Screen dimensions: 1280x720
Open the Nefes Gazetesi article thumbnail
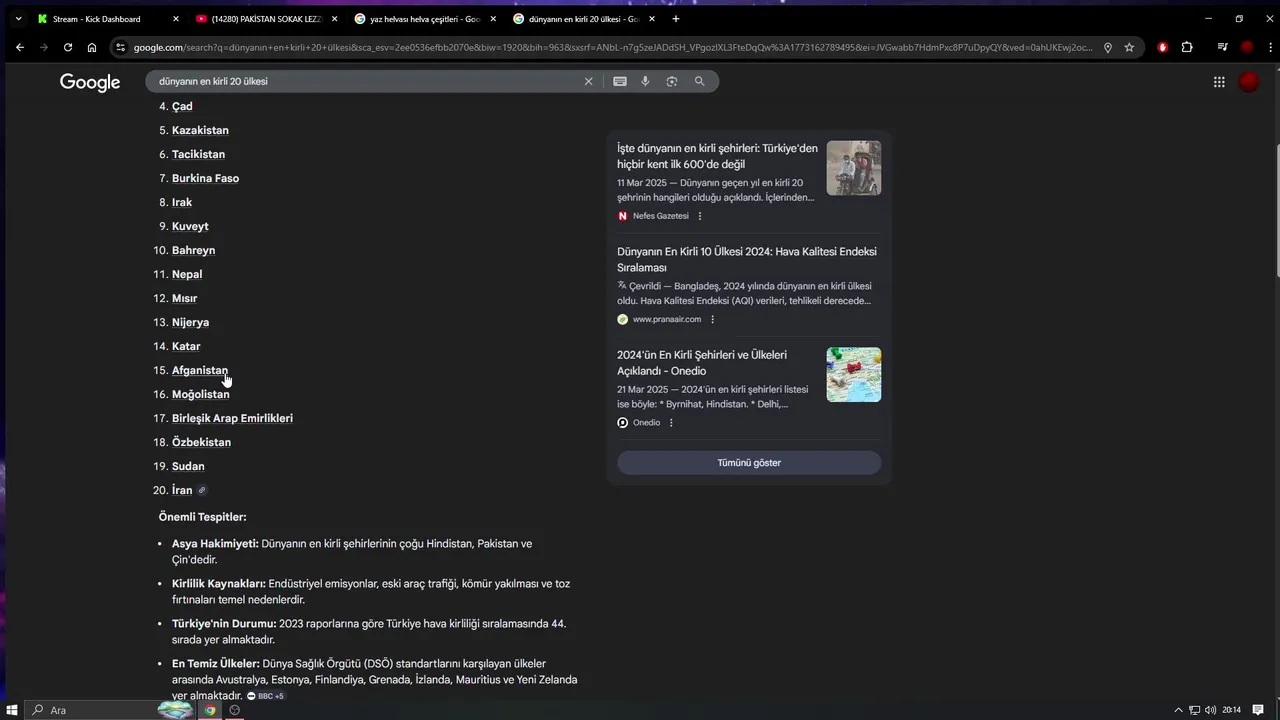[854, 168]
